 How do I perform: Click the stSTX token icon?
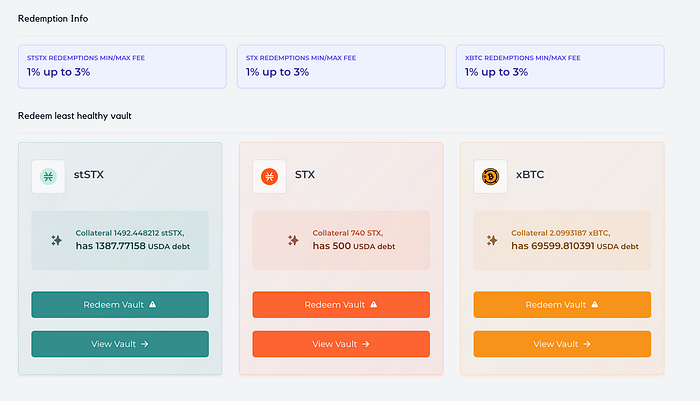coord(48,176)
